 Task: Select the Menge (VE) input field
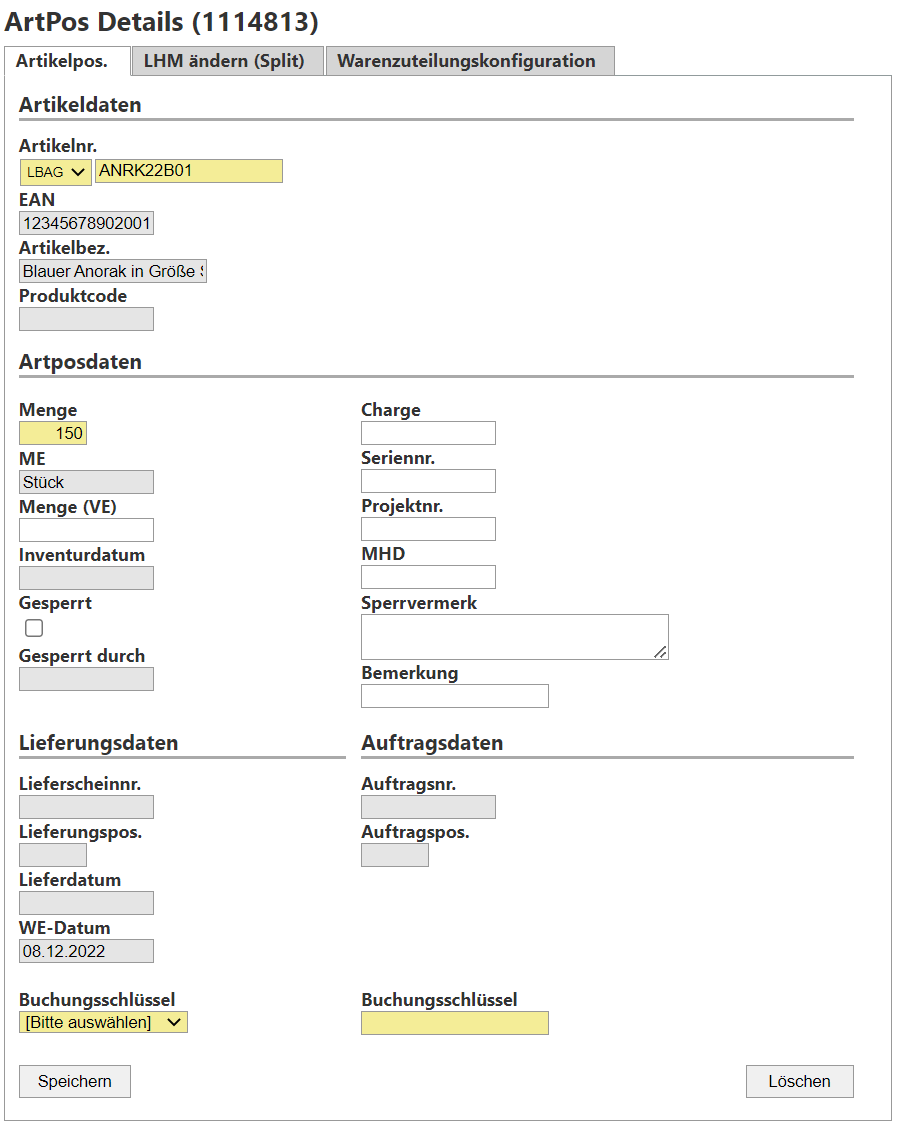(86, 530)
